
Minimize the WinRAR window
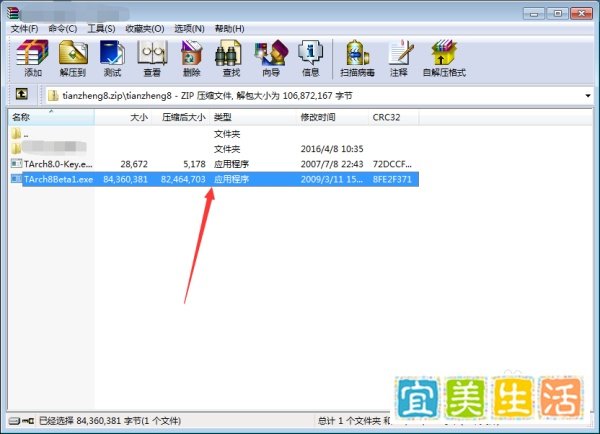pos(534,14)
